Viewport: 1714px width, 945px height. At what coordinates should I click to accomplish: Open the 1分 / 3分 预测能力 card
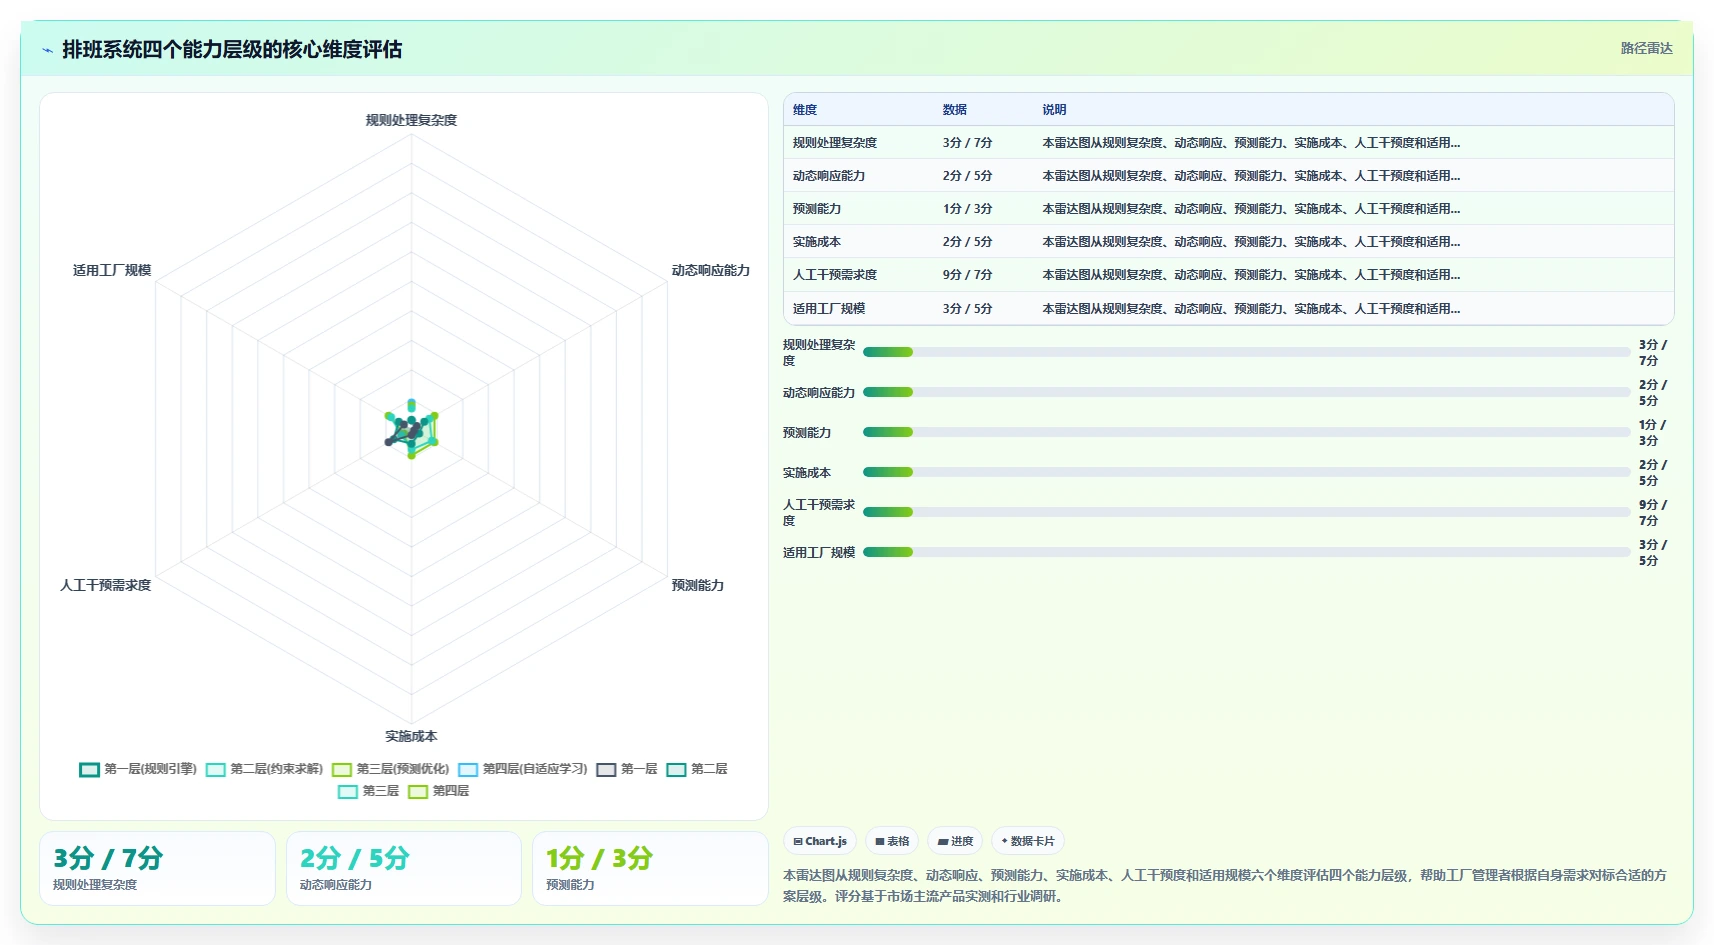[x=650, y=869]
